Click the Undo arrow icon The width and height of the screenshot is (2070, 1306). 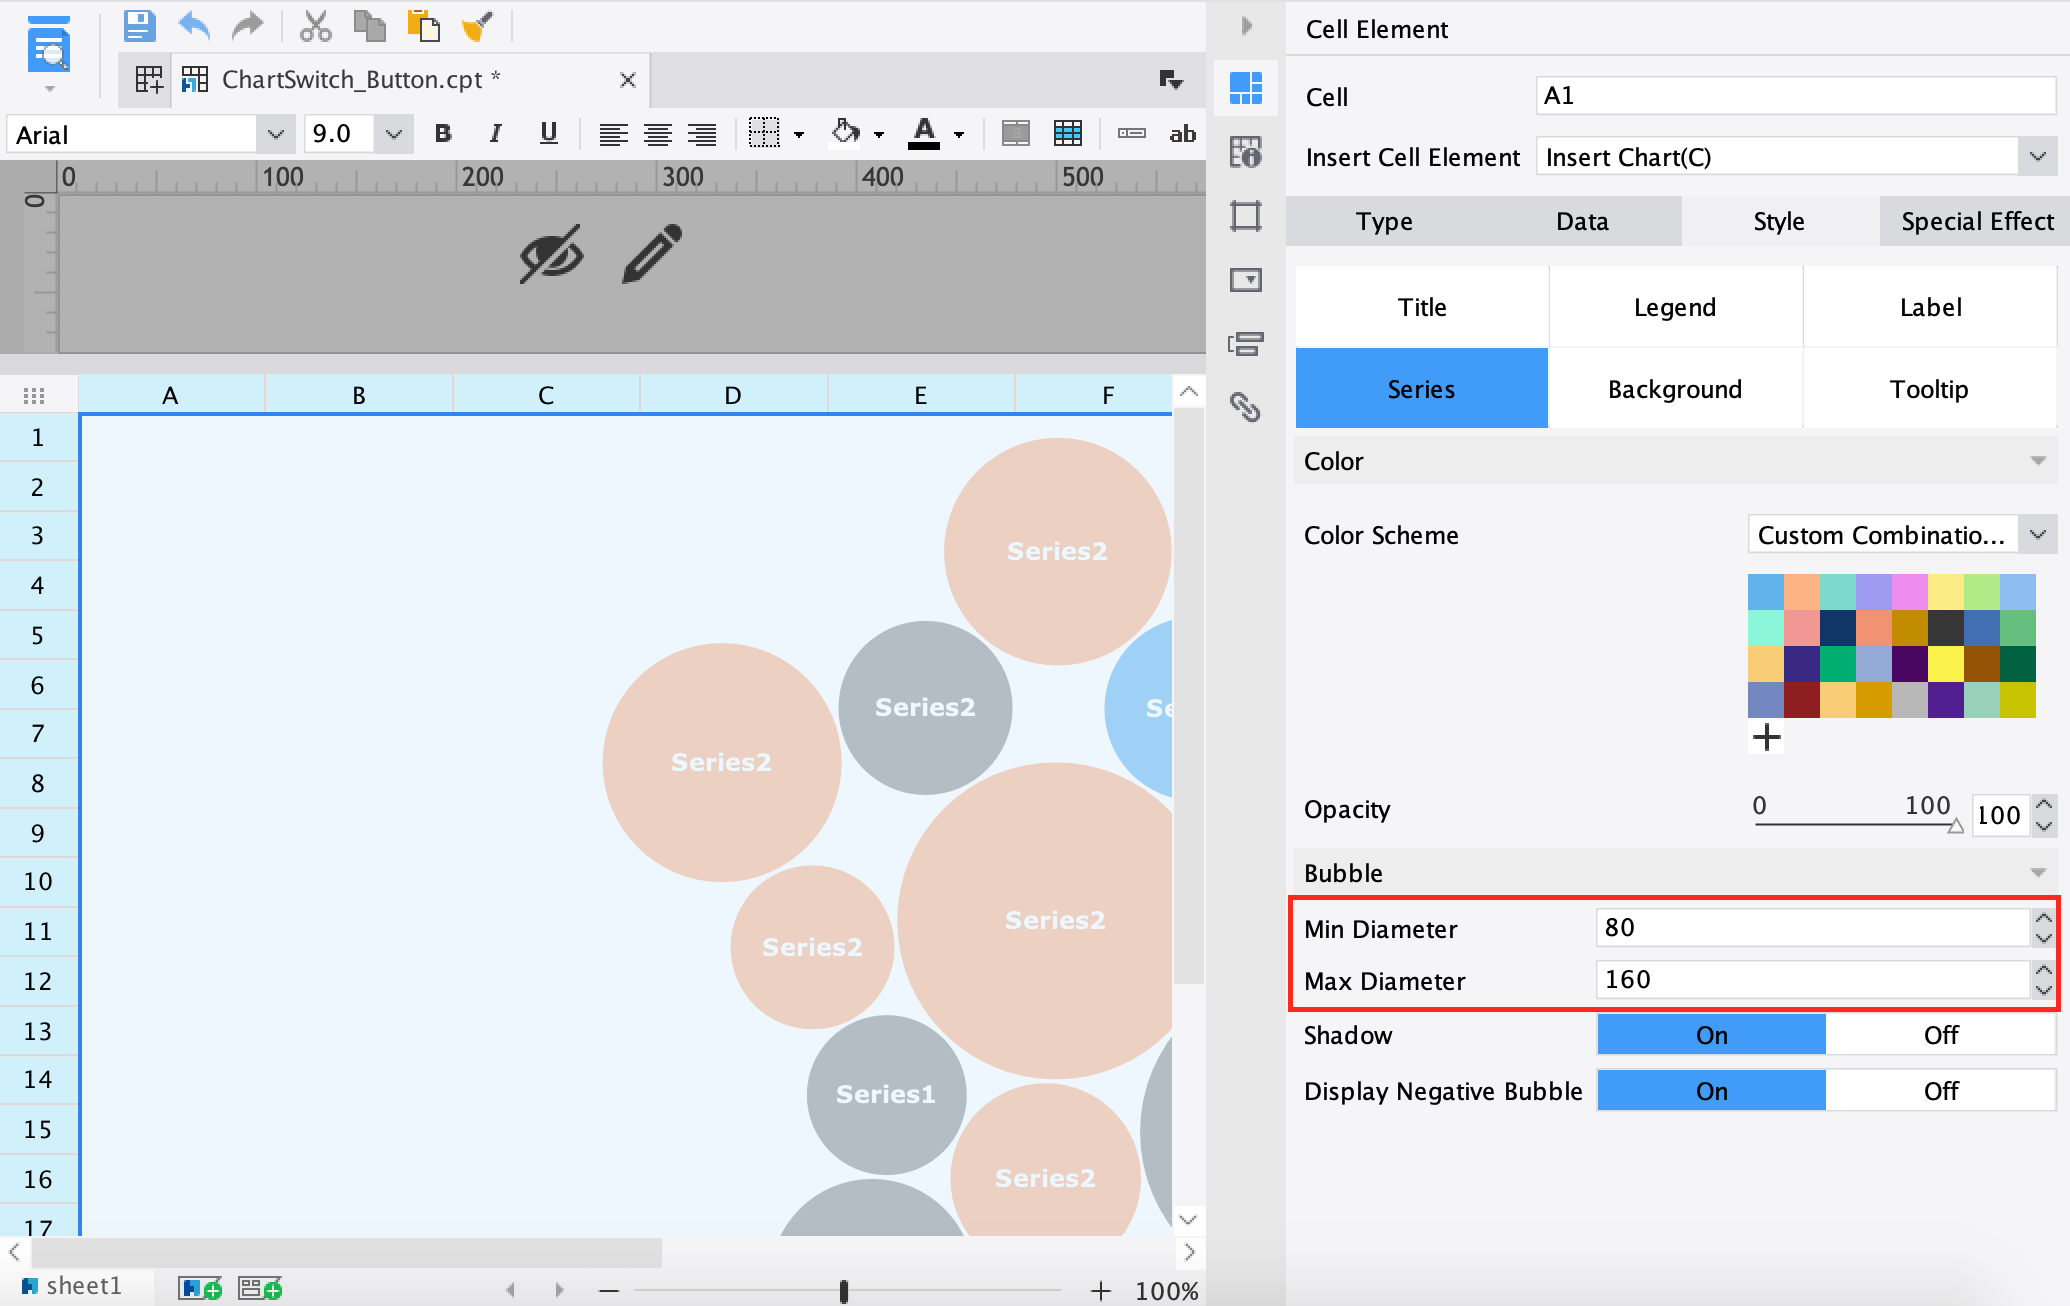194,26
